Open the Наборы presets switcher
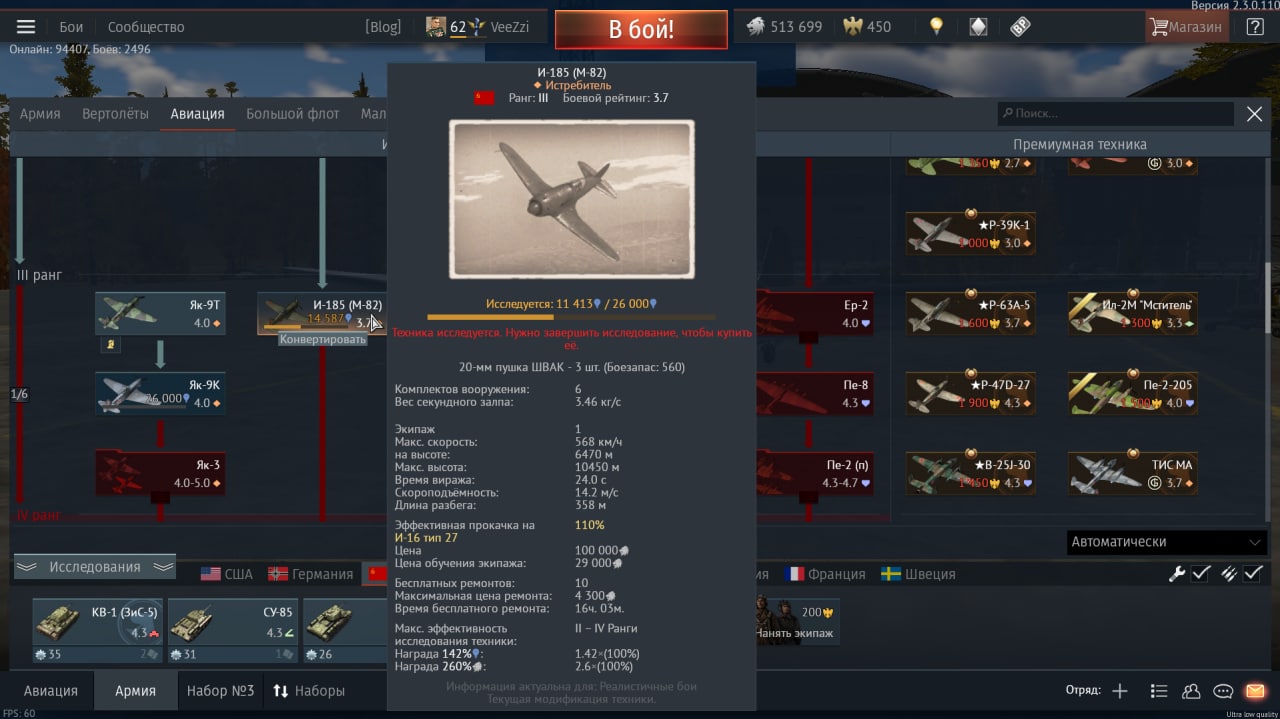Screen dimensions: 1280x719 click(309, 691)
